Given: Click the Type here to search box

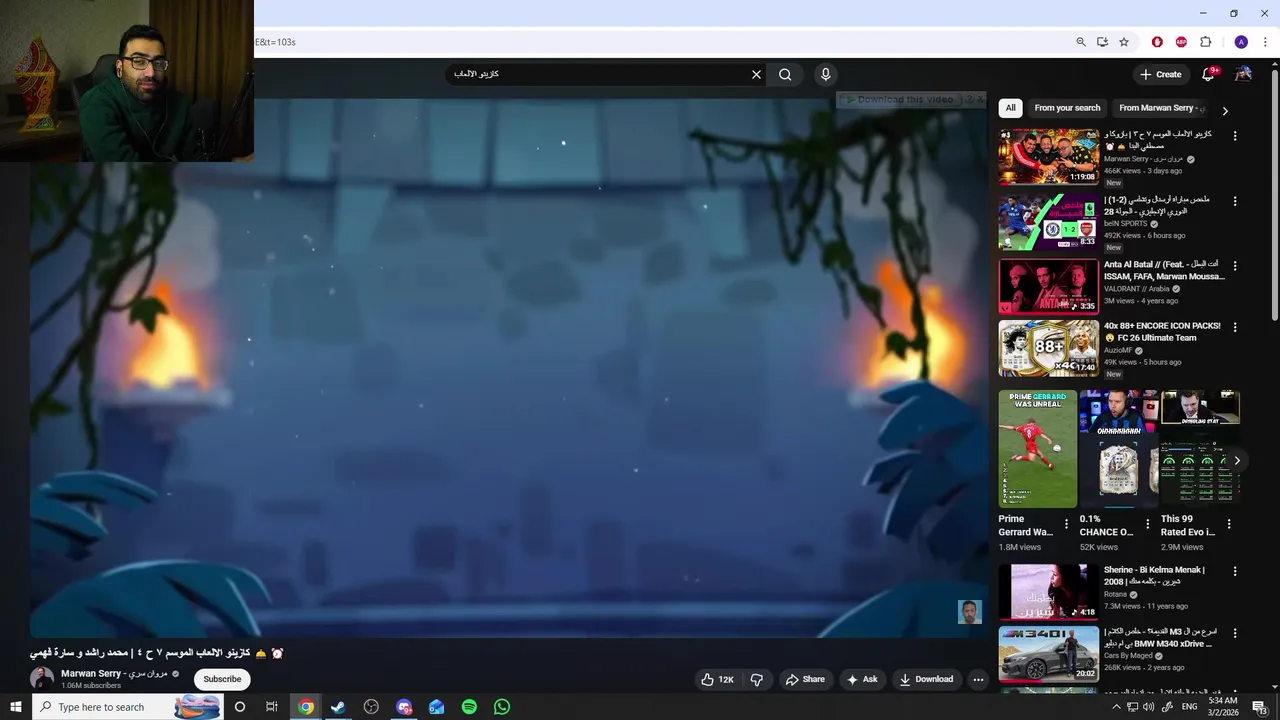Looking at the screenshot, I should coord(126,707).
